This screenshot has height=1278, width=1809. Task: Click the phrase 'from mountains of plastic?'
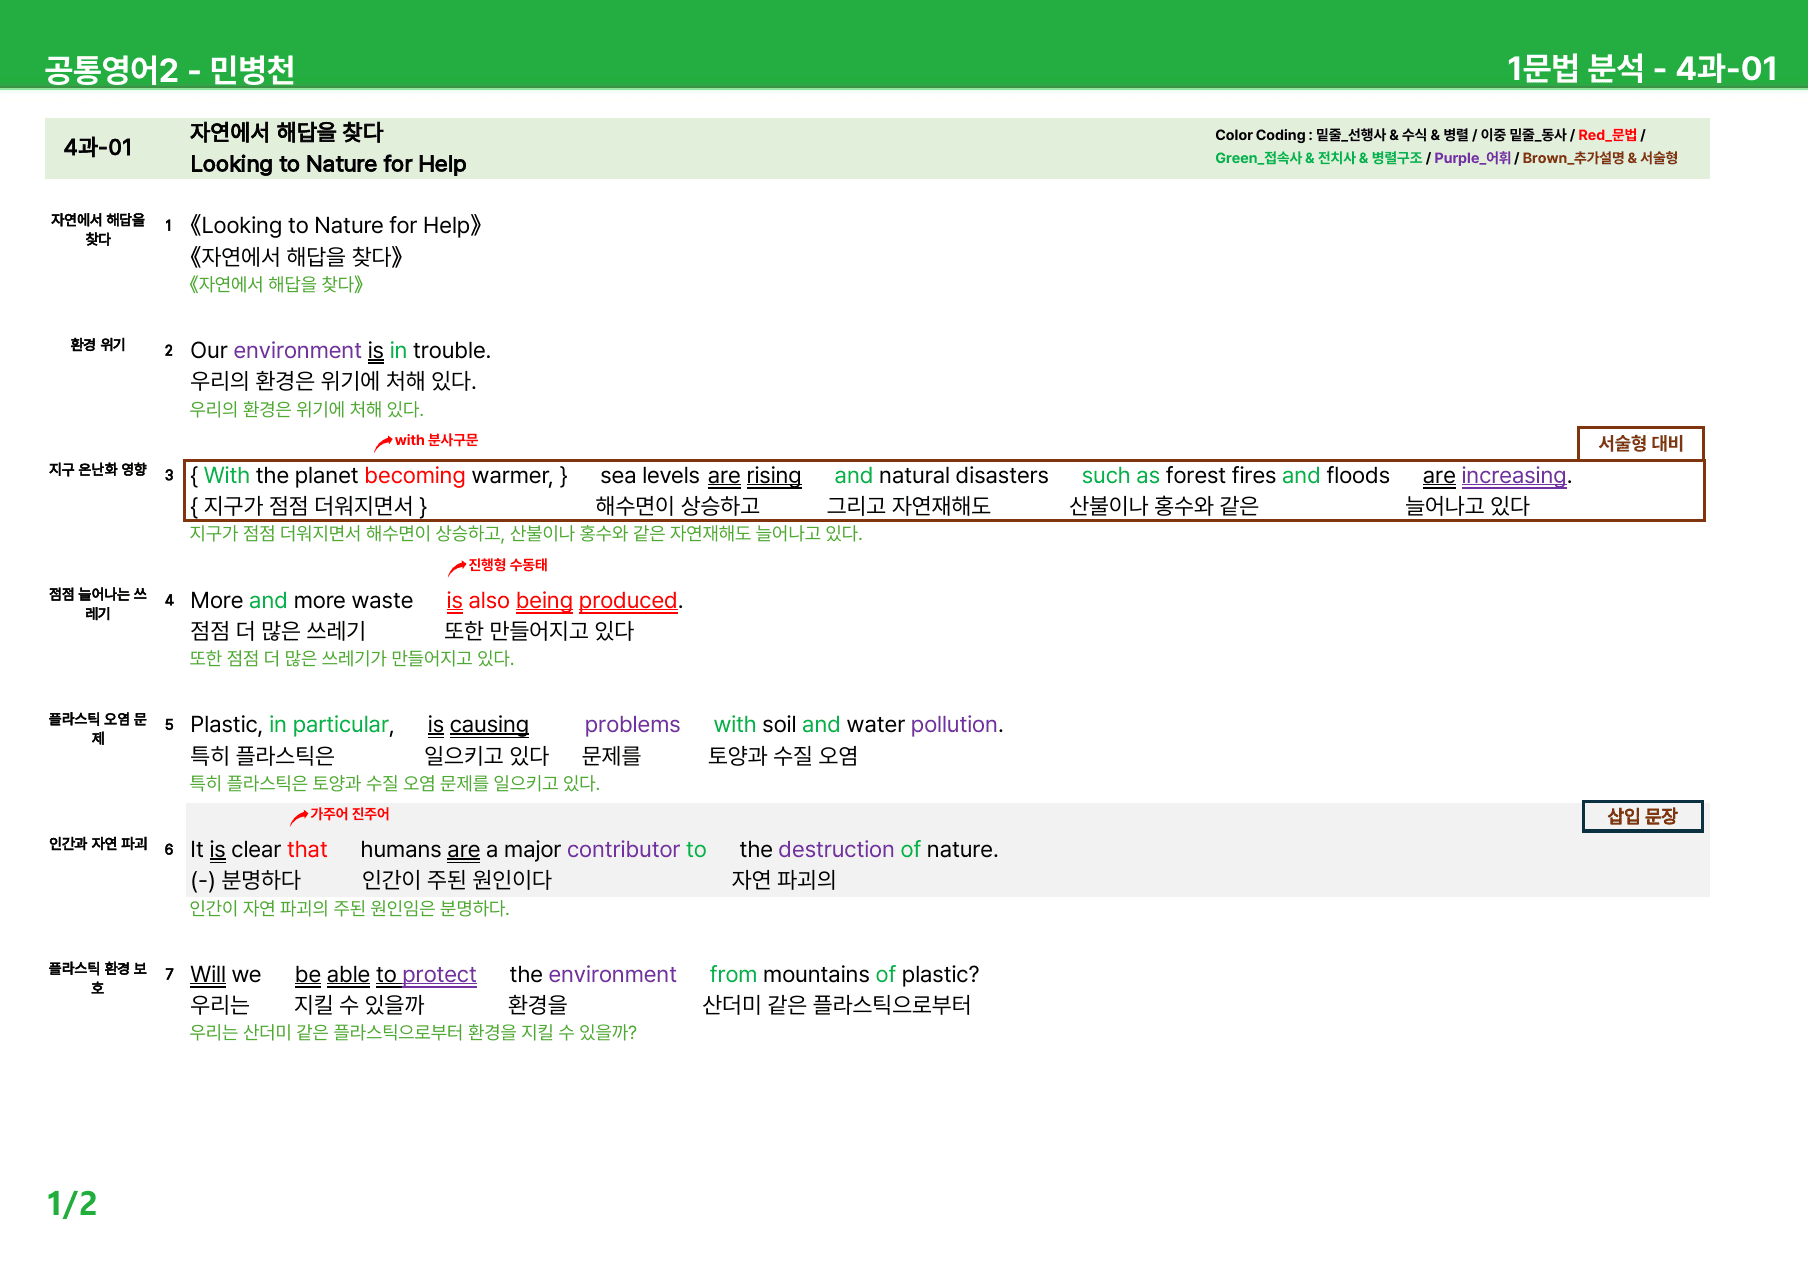click(844, 975)
